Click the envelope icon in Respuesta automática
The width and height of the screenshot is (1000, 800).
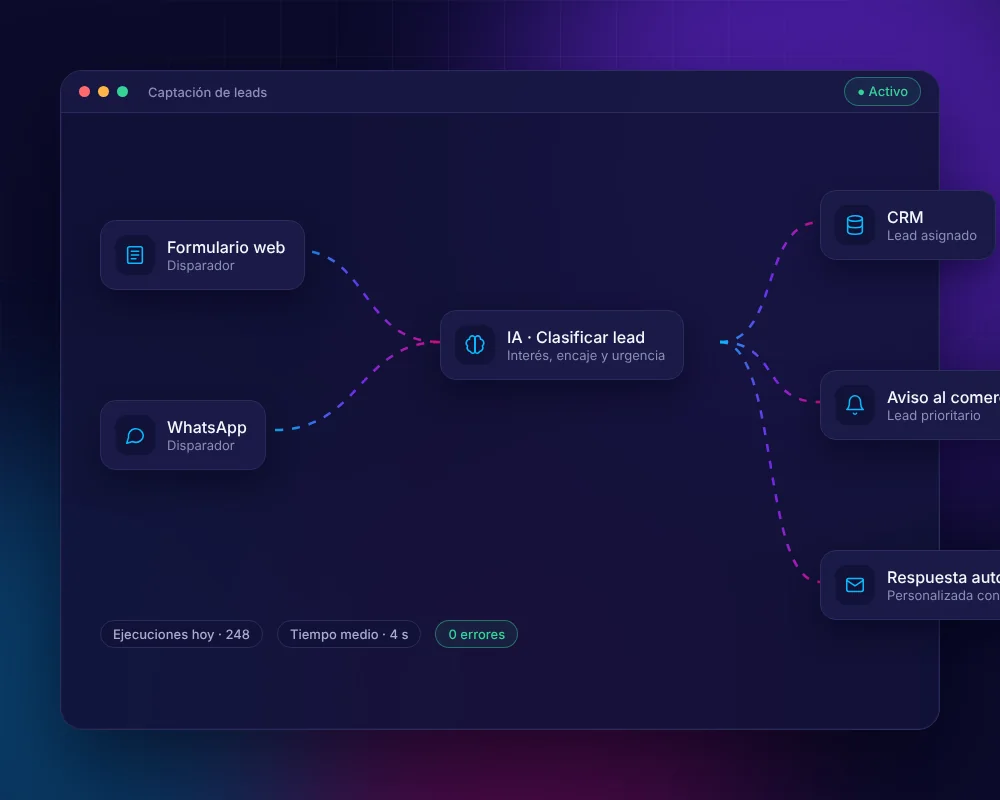coord(855,584)
